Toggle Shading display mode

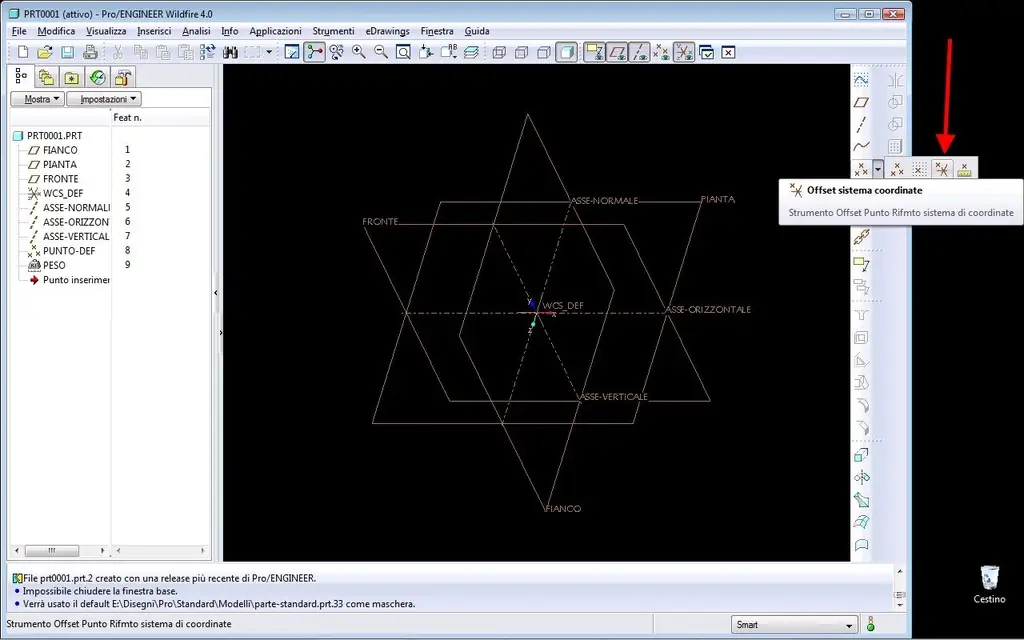click(x=567, y=52)
